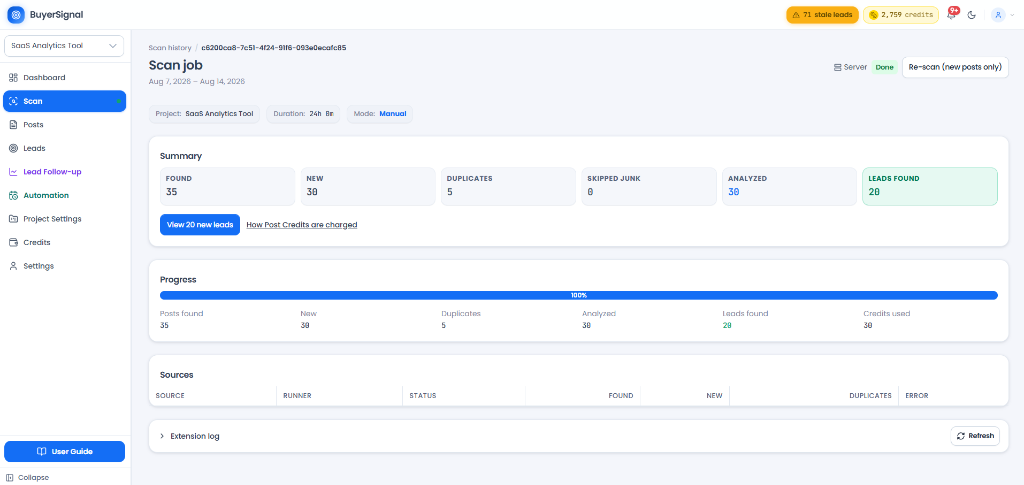Click the Dashboard grid icon
The image size is (1024, 485).
13,78
